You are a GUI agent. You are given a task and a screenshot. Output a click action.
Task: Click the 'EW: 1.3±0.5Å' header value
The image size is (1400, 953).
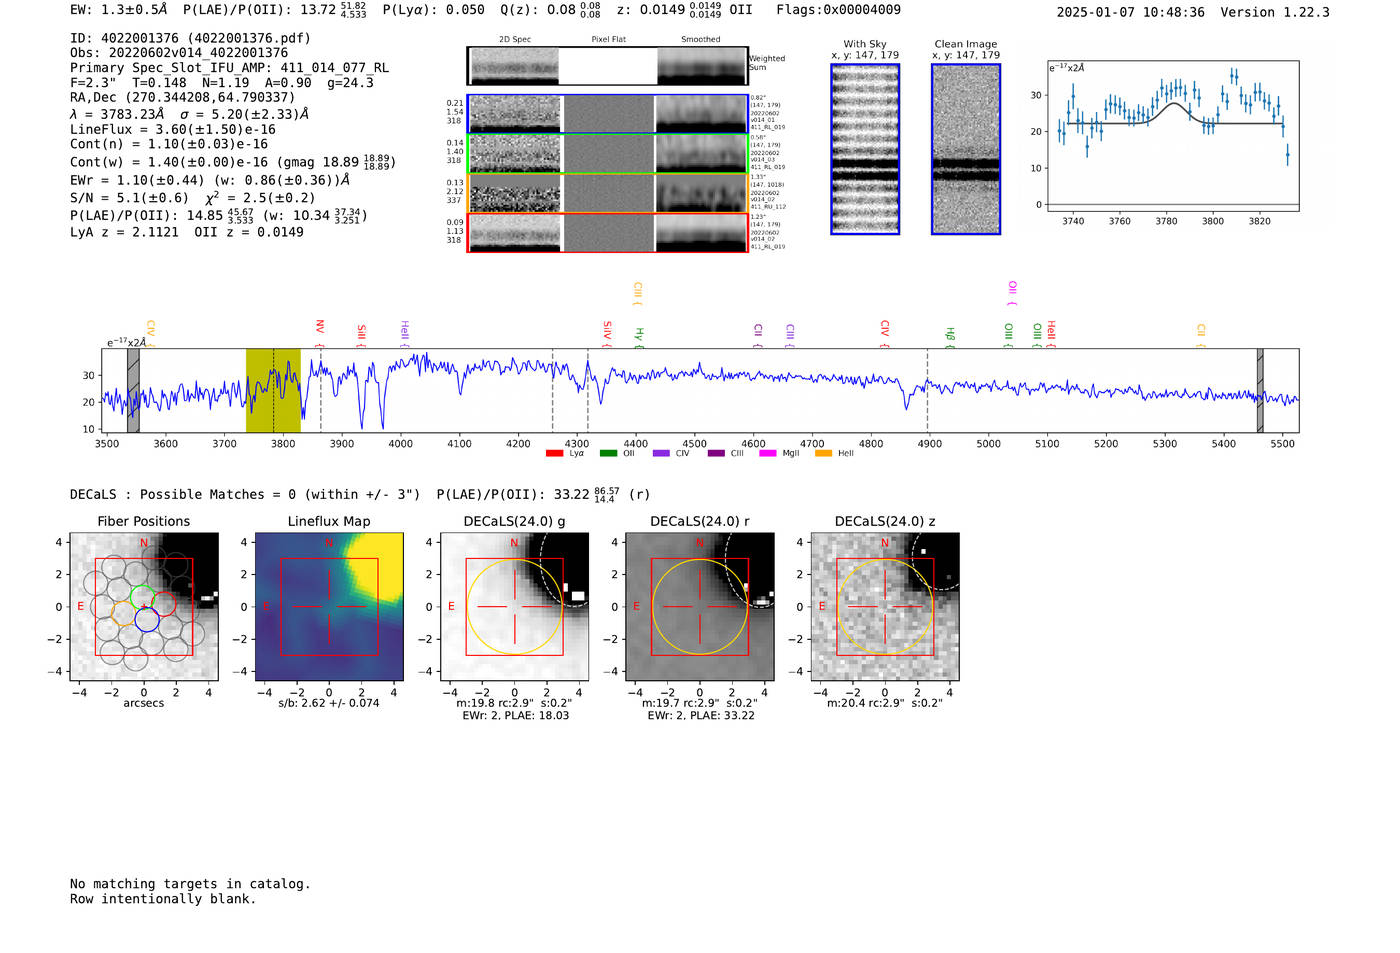[x=119, y=10]
